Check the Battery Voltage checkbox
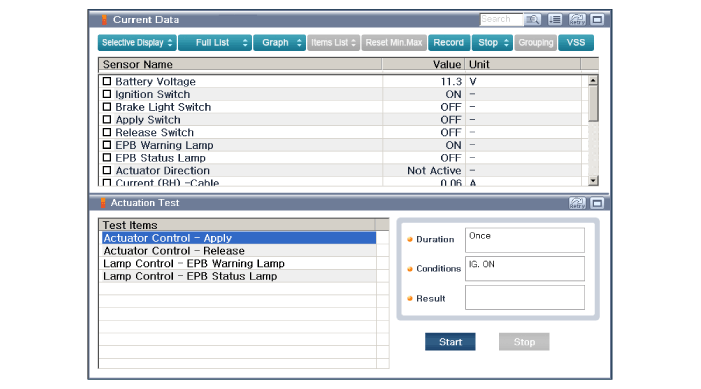701x389 pixels. pos(107,81)
